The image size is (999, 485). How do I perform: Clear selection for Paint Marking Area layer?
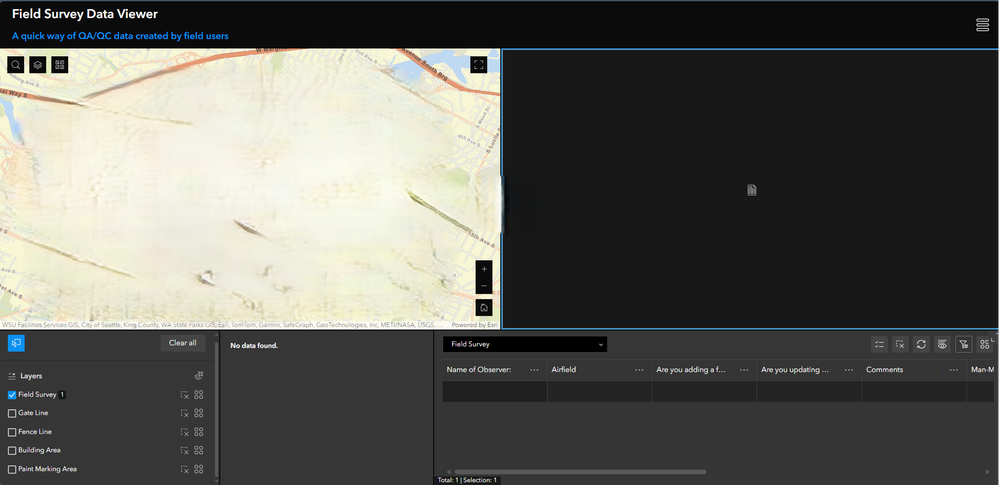click(x=185, y=469)
